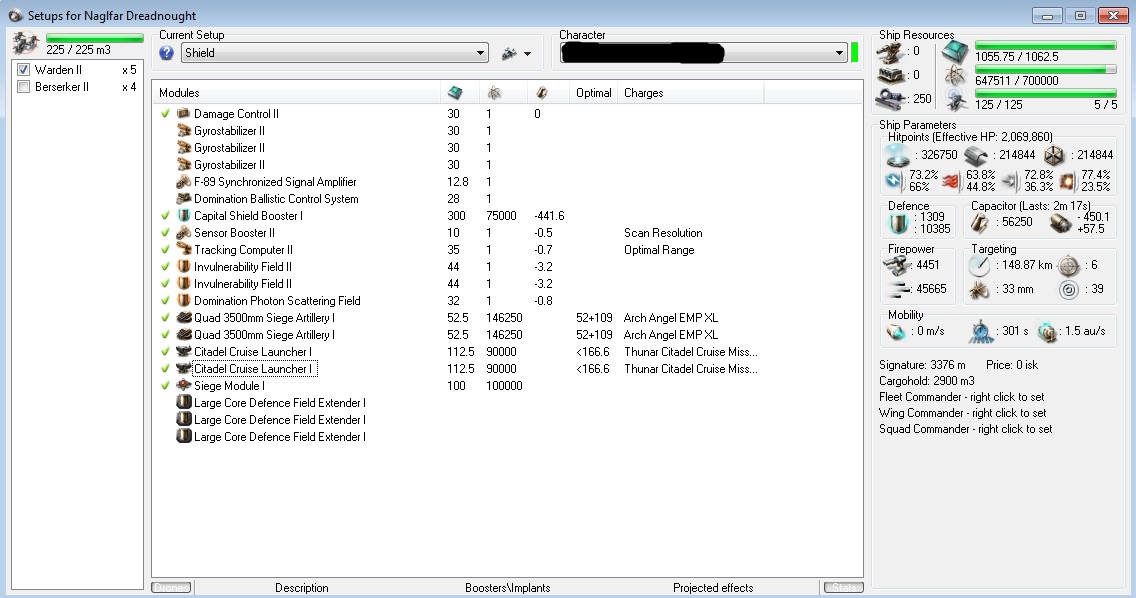Viewport: 1136px width, 598px height.
Task: Open the Current Setup dropdown showing Shield
Action: click(x=334, y=53)
